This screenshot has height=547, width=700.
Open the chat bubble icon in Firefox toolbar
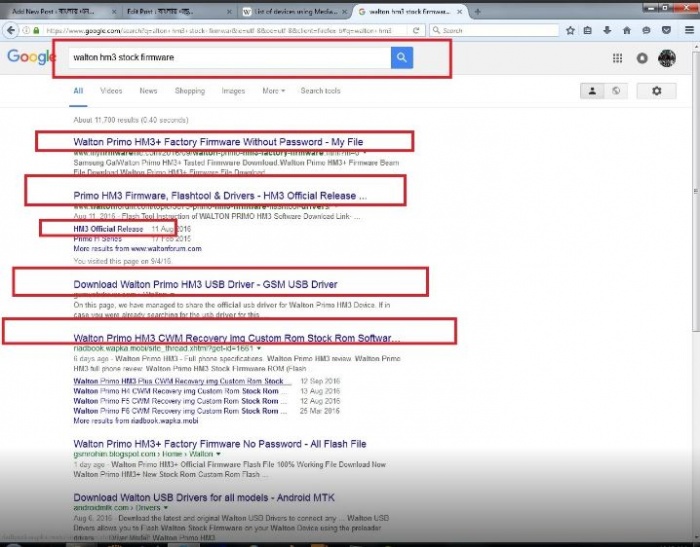coord(646,30)
